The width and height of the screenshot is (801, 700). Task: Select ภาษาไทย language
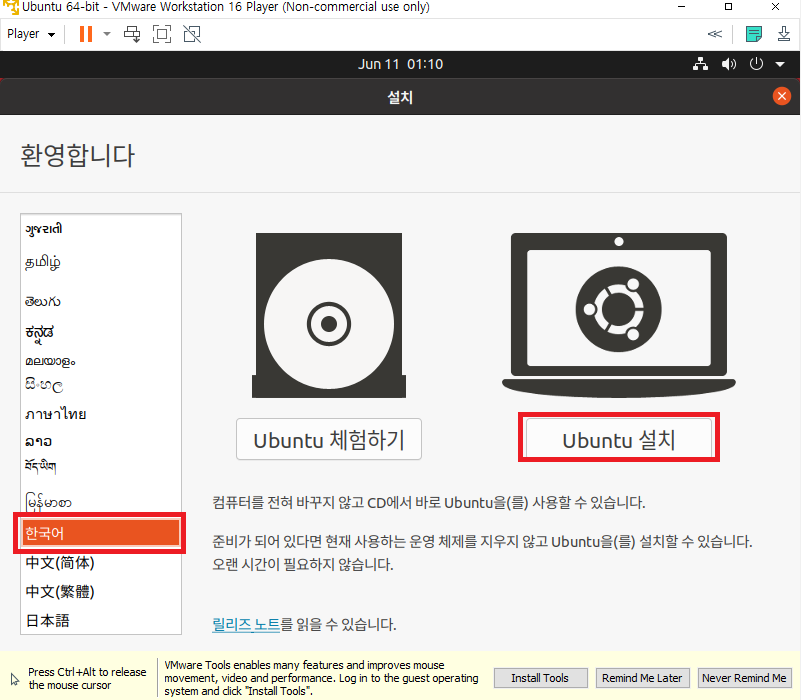(x=101, y=414)
